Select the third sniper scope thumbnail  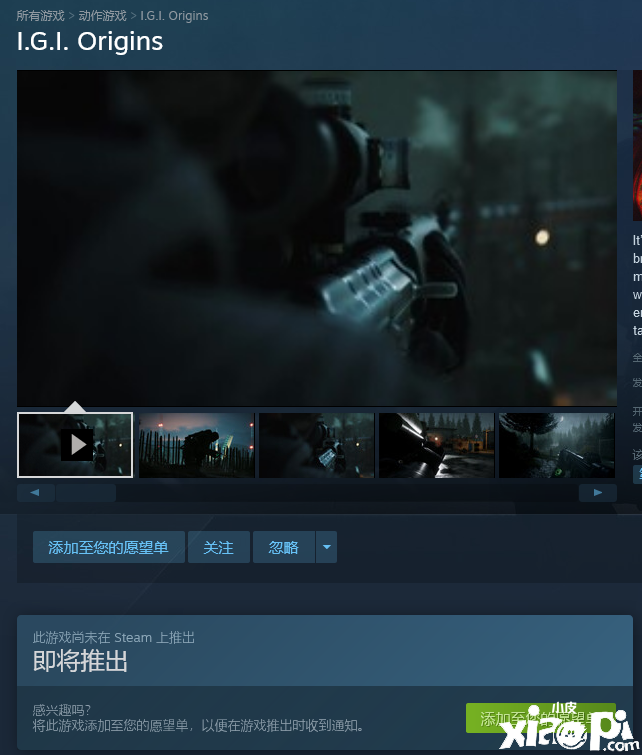click(316, 445)
